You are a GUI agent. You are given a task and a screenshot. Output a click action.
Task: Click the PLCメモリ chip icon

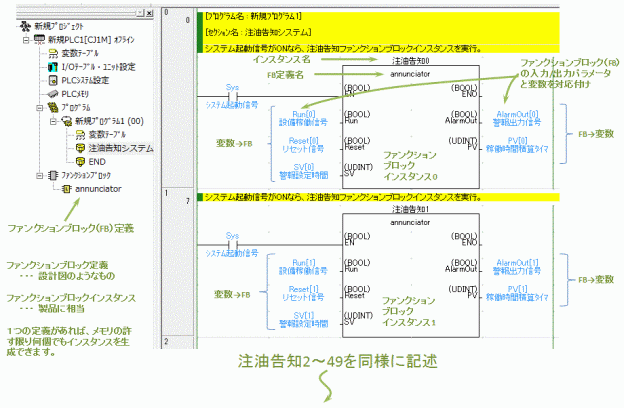click(x=53, y=94)
